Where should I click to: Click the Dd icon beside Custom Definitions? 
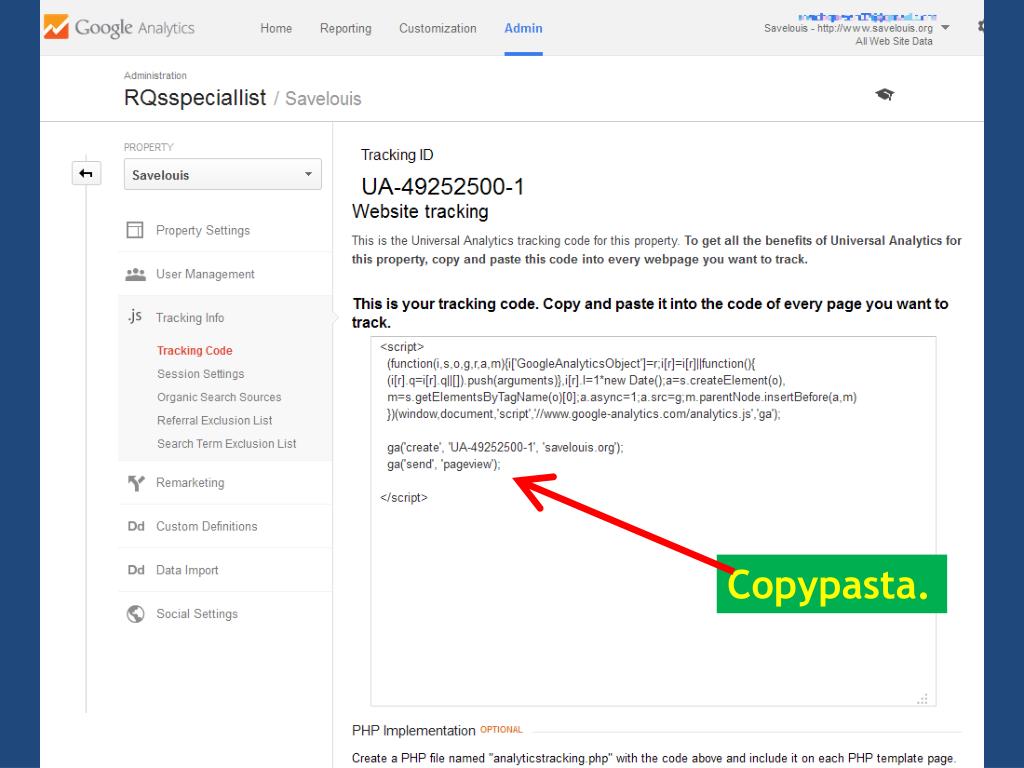136,526
